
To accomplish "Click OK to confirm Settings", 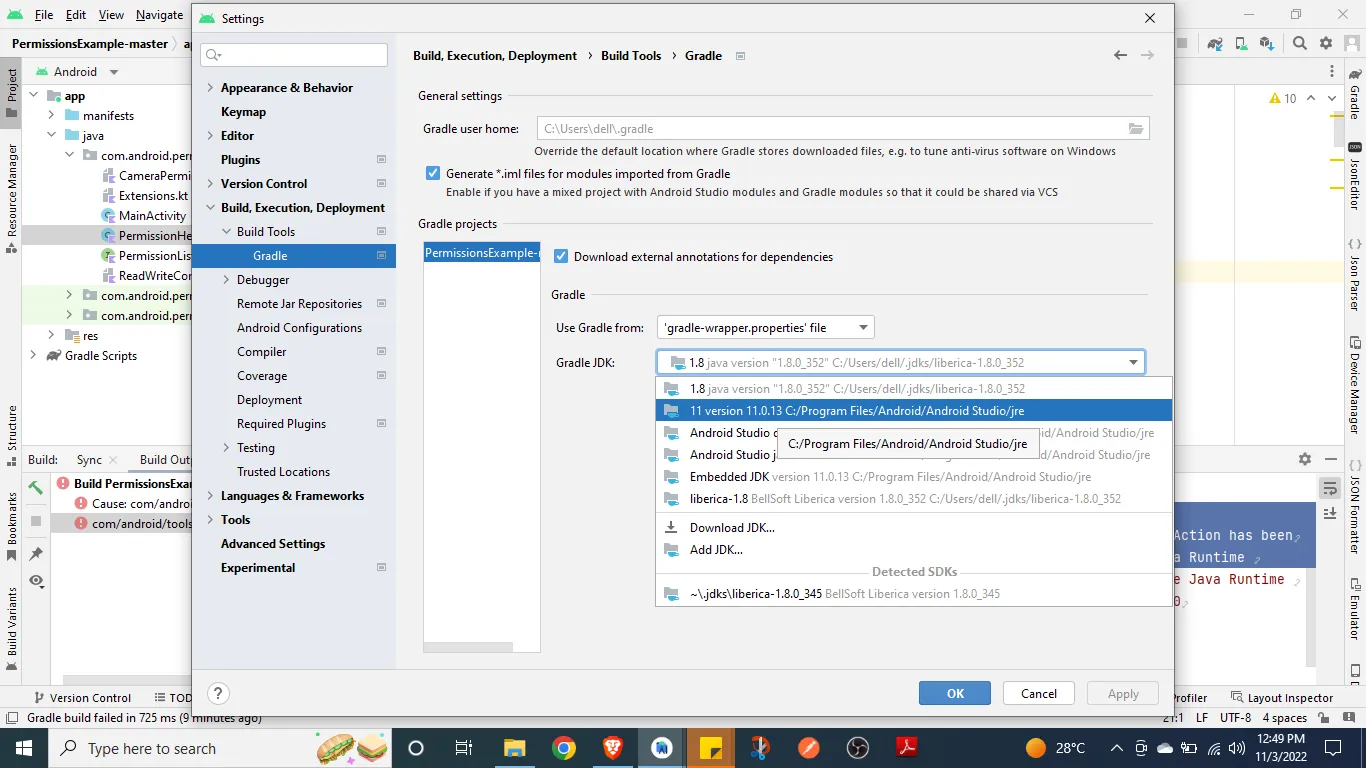I will pos(955,693).
